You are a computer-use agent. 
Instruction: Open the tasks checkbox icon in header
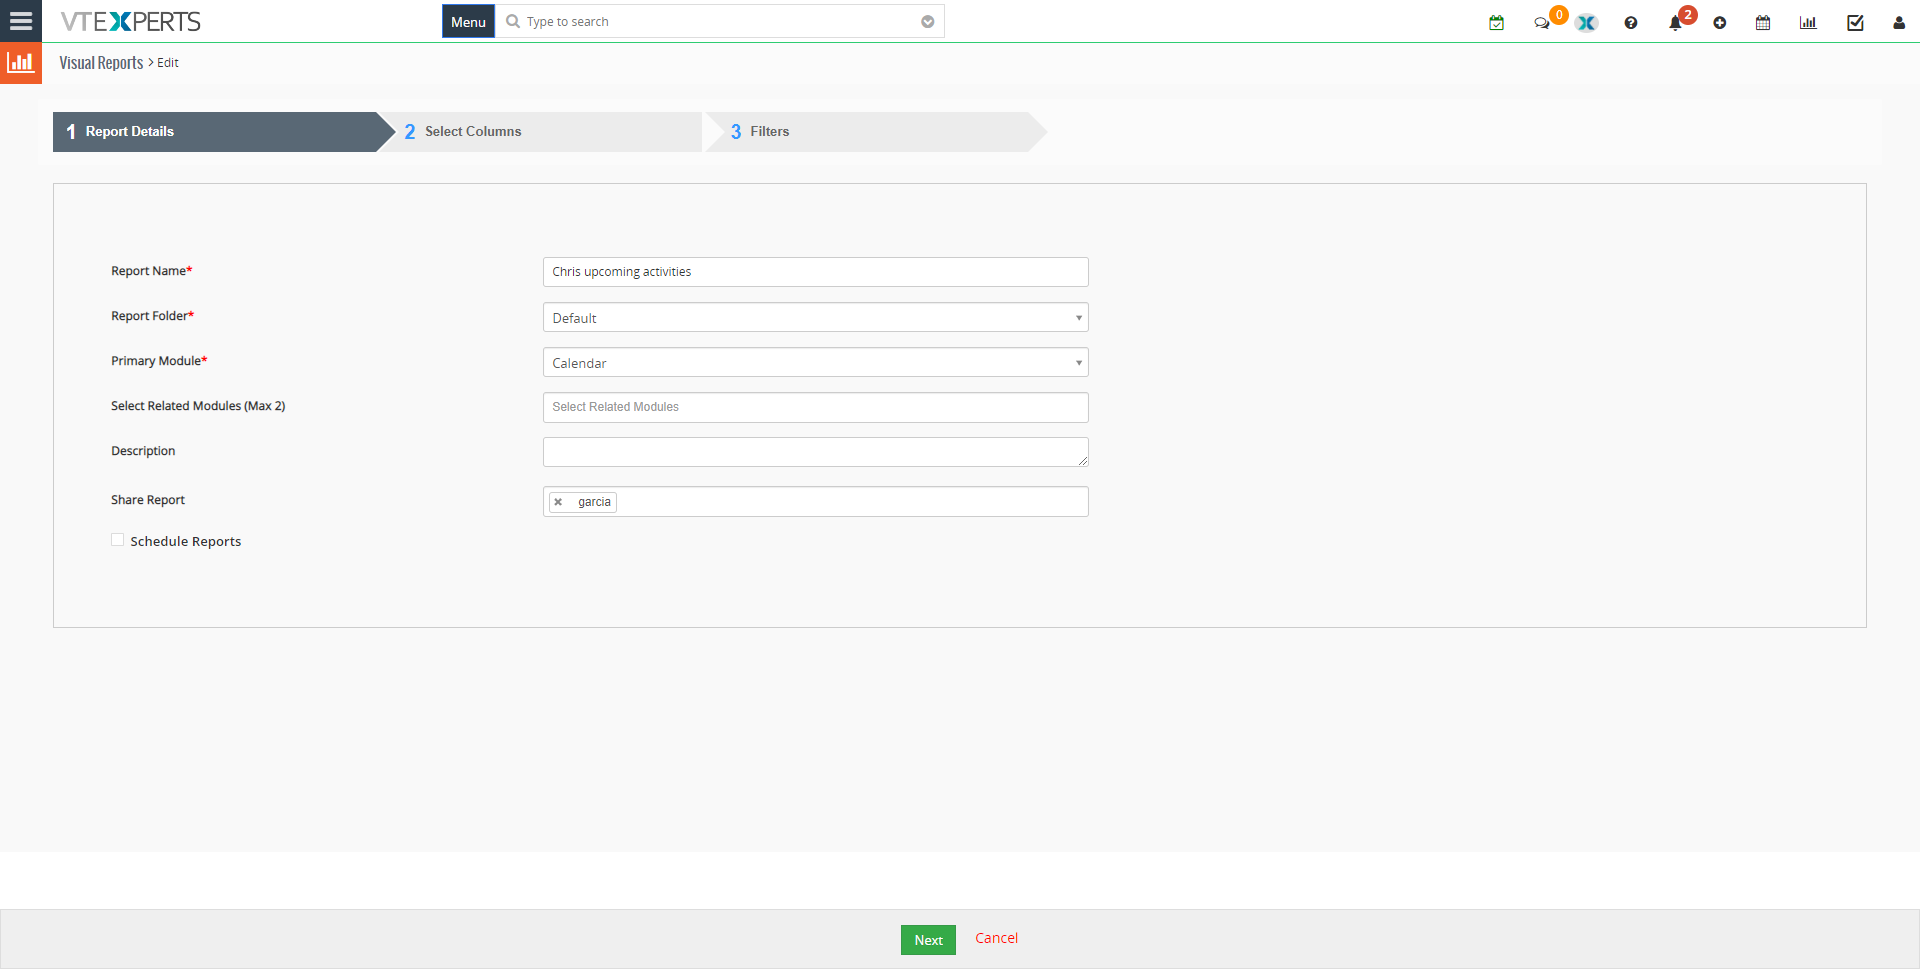1855,23
